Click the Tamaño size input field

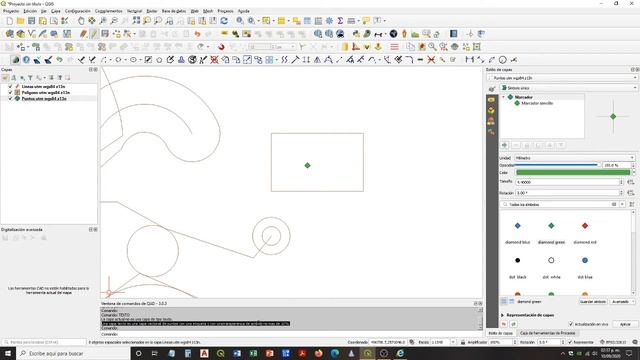[567, 182]
